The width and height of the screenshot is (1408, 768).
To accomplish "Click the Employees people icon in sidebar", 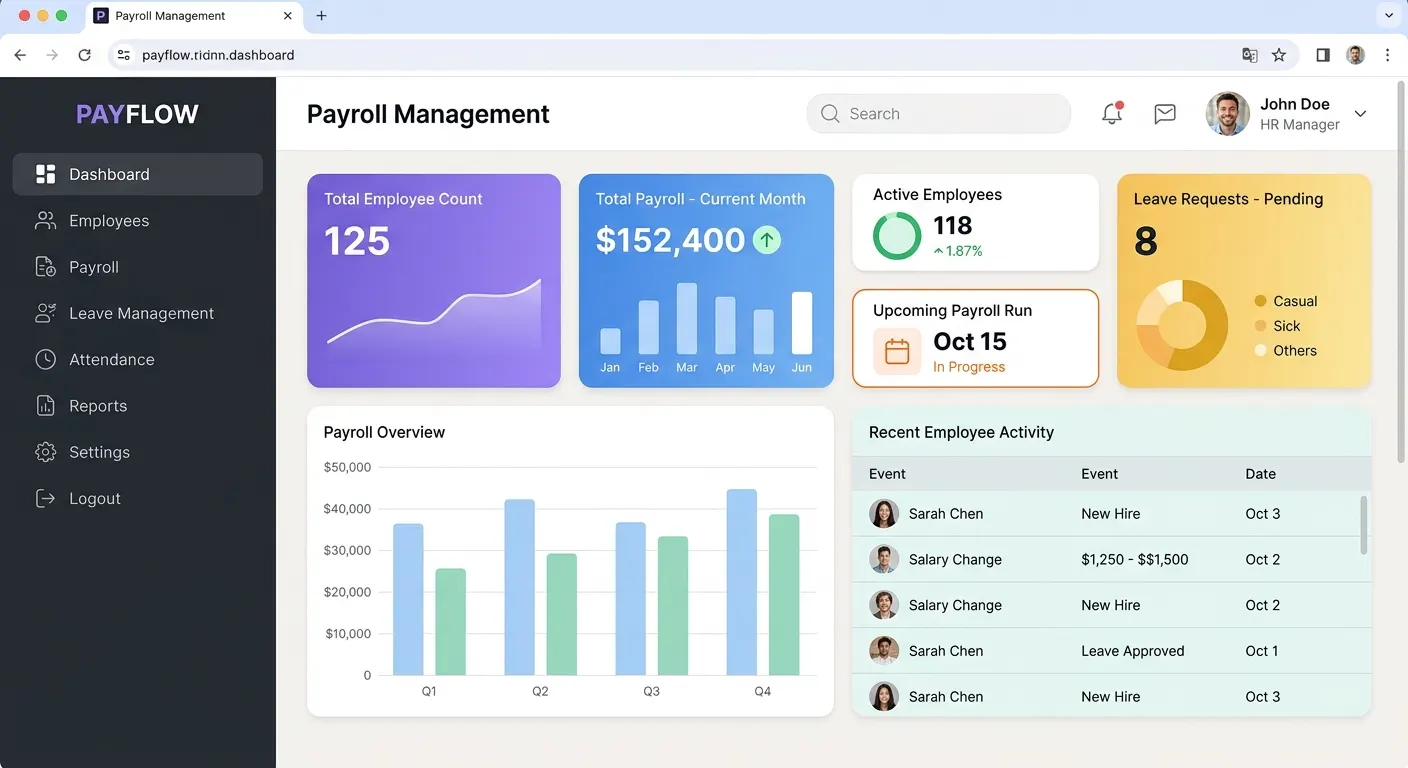I will [45, 221].
